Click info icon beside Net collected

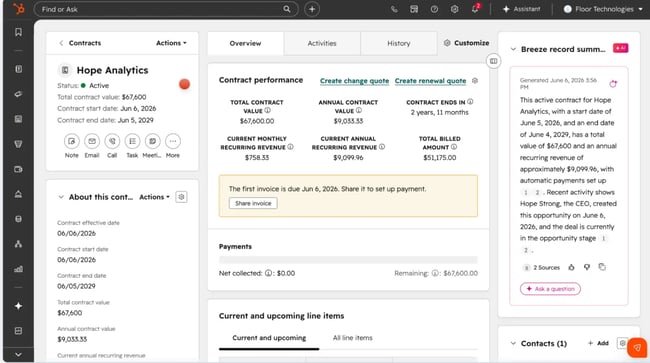pyautogui.click(x=268, y=273)
